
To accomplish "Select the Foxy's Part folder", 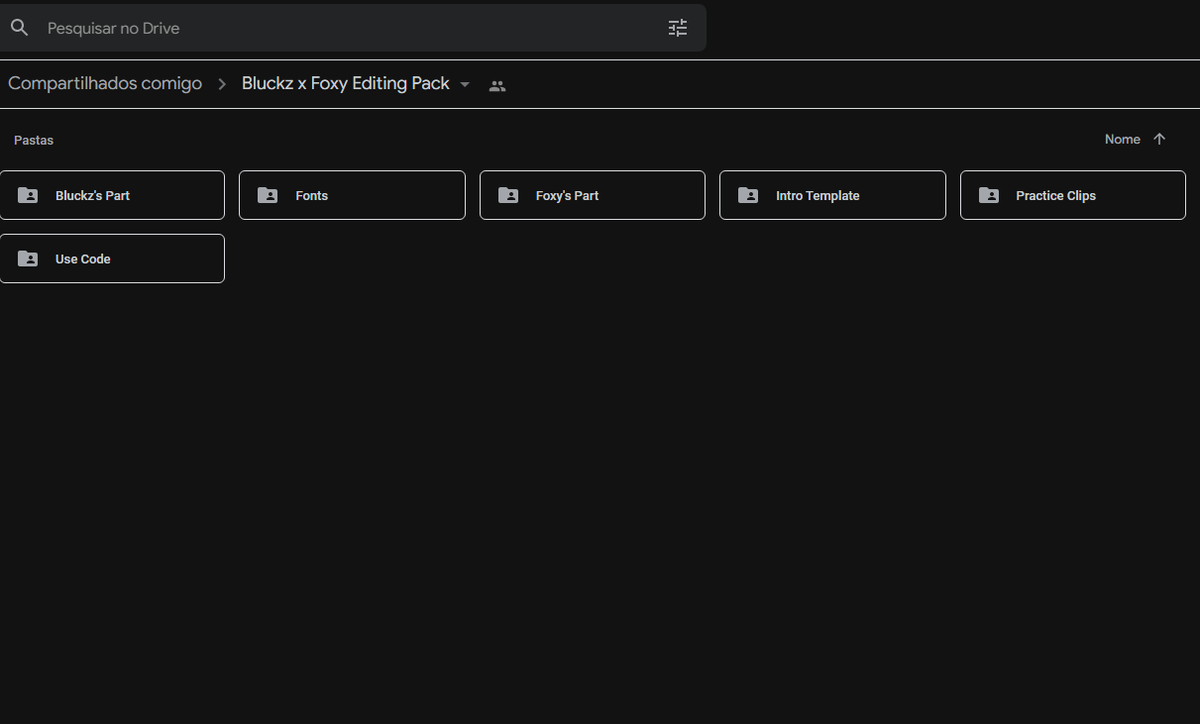I will point(592,195).
